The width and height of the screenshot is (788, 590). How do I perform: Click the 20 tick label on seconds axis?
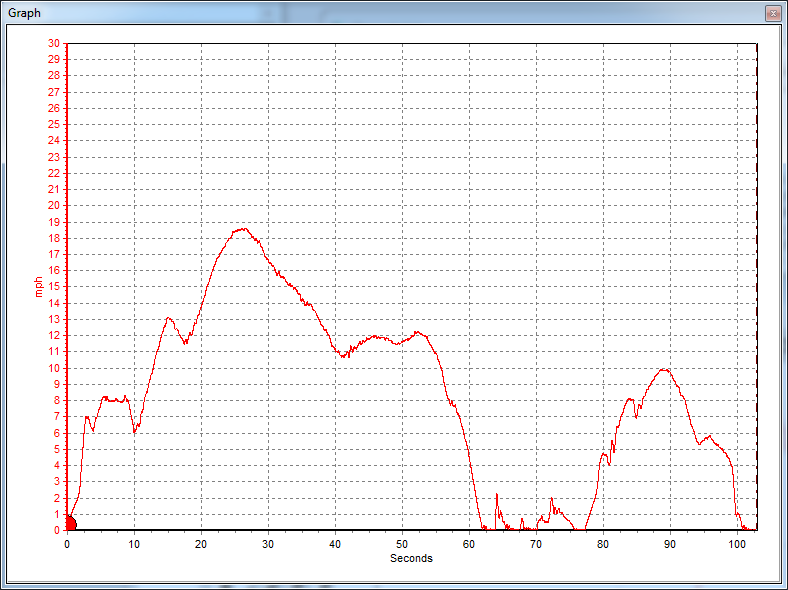(201, 545)
